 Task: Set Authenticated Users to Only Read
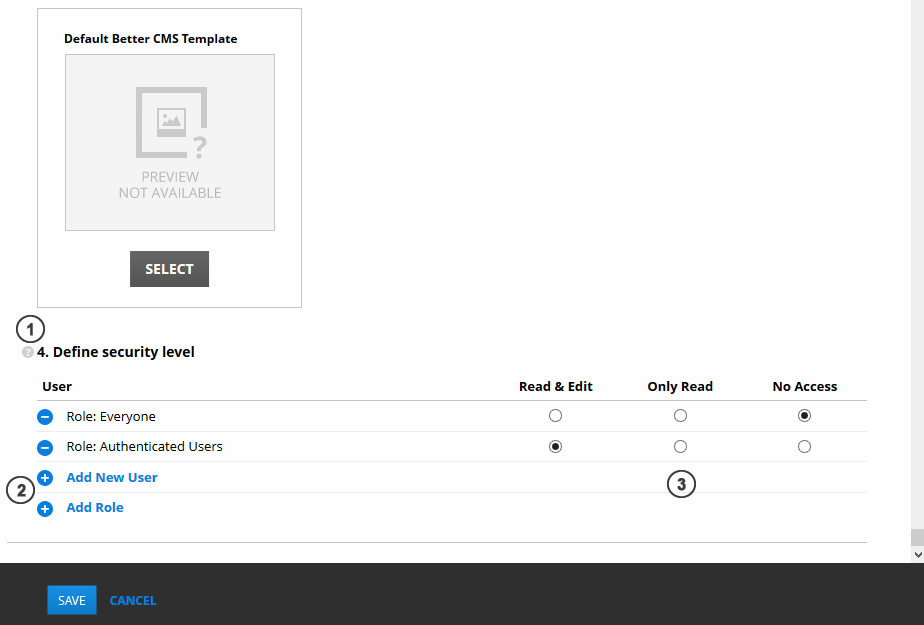pos(680,447)
